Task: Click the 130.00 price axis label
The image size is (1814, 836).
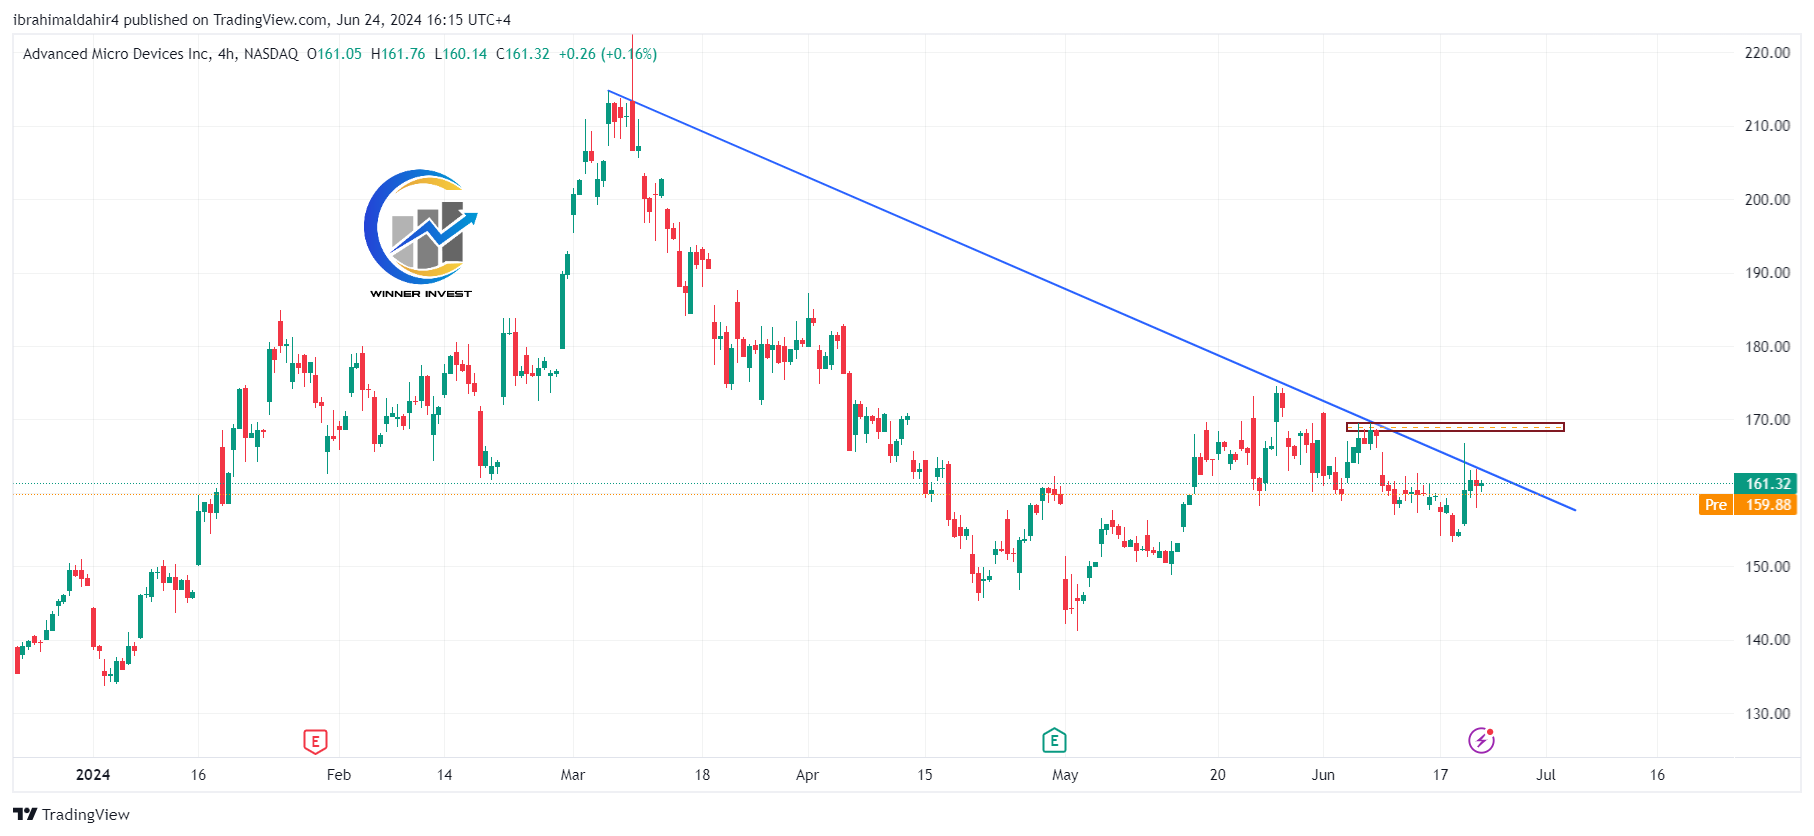Action: pyautogui.click(x=1767, y=714)
